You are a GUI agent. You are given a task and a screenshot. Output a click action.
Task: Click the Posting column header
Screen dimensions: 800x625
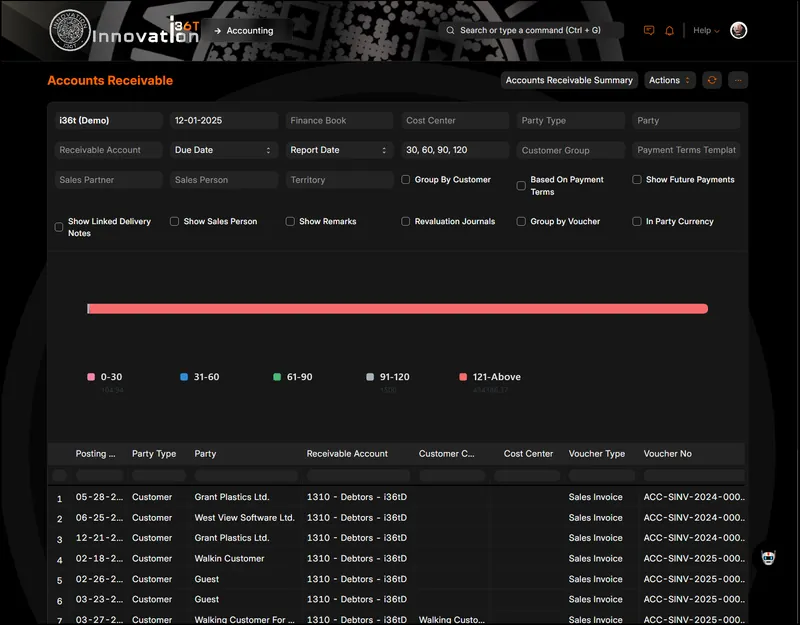click(95, 454)
